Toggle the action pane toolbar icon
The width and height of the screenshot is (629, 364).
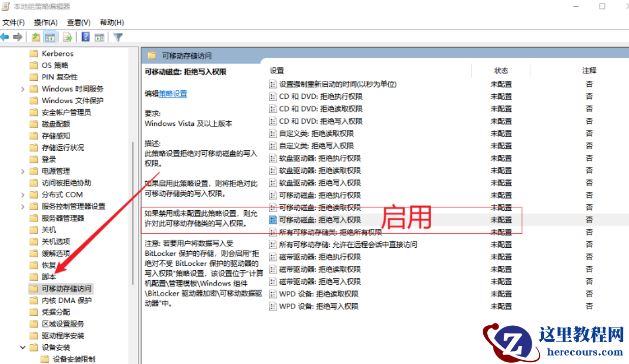click(99, 37)
